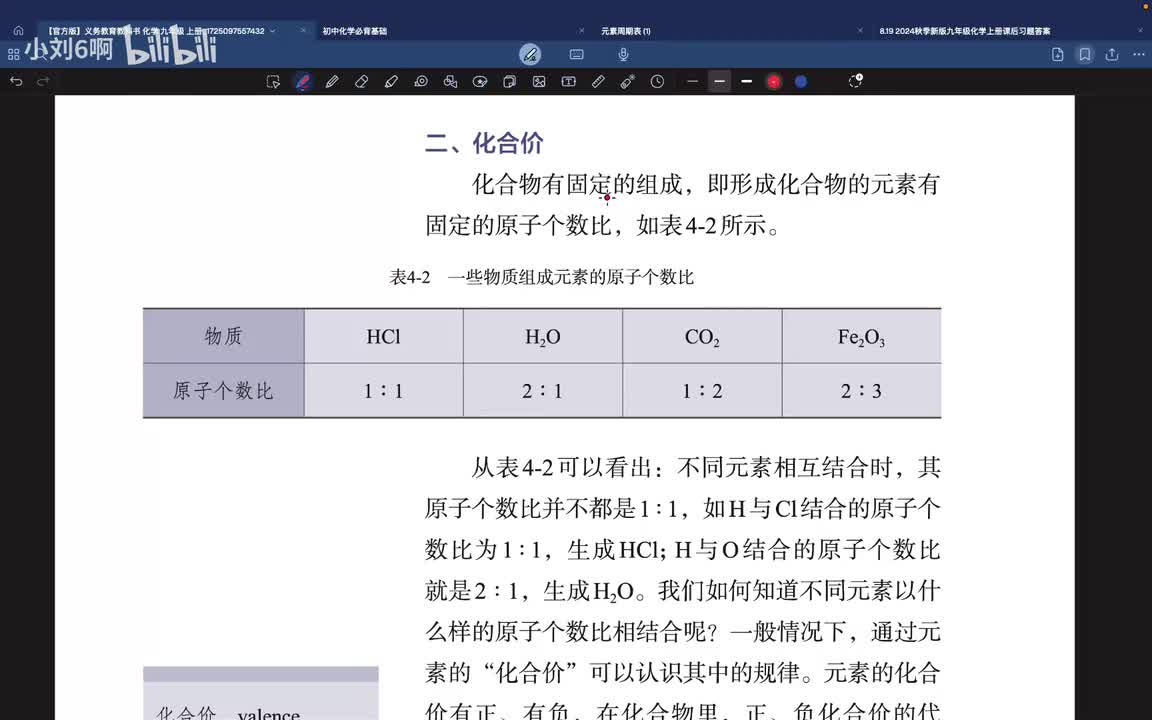Choose the red pen color
Image resolution: width=1152 pixels, height=720 pixels.
point(774,82)
